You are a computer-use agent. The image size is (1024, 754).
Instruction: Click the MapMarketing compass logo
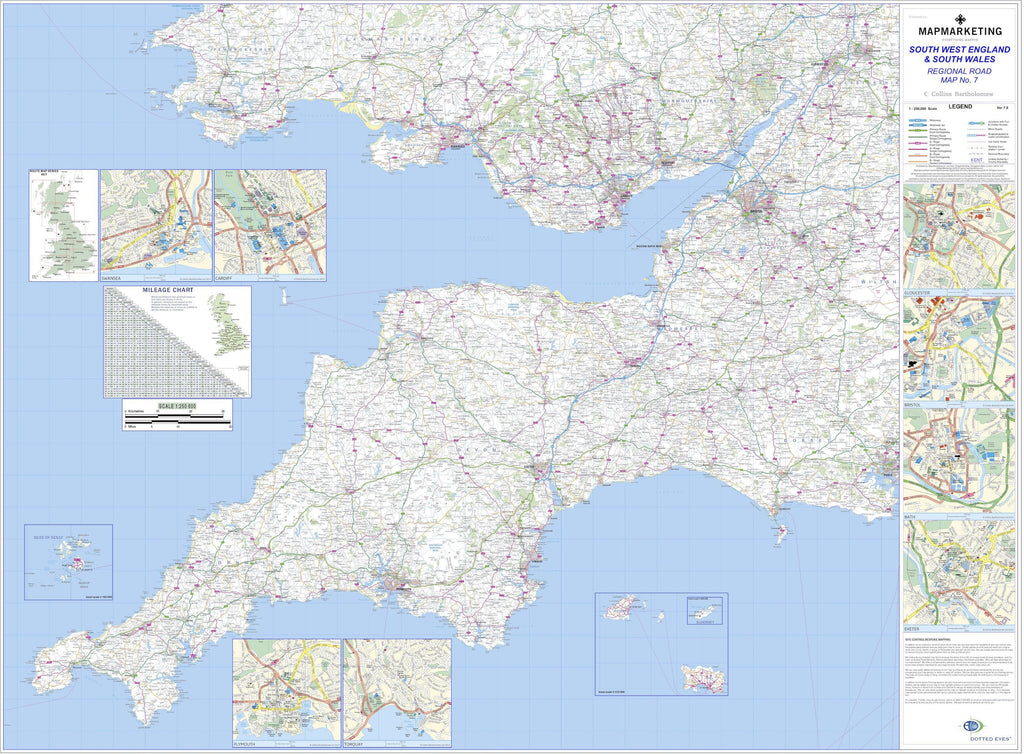(x=960, y=19)
